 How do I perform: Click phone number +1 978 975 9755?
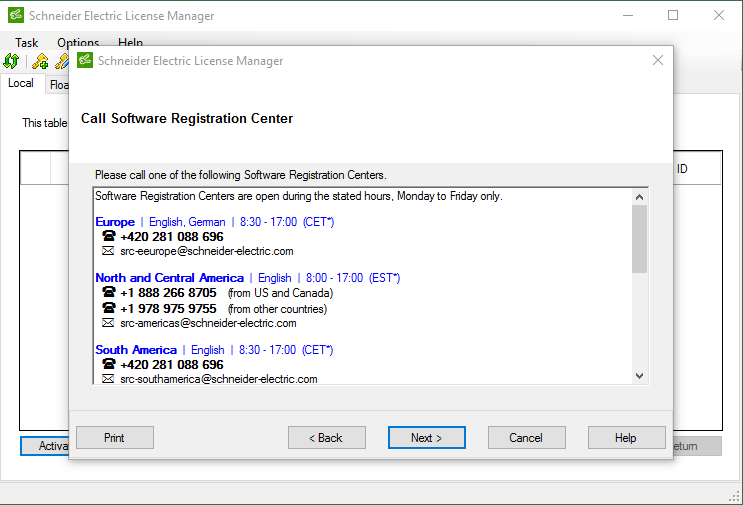click(168, 308)
